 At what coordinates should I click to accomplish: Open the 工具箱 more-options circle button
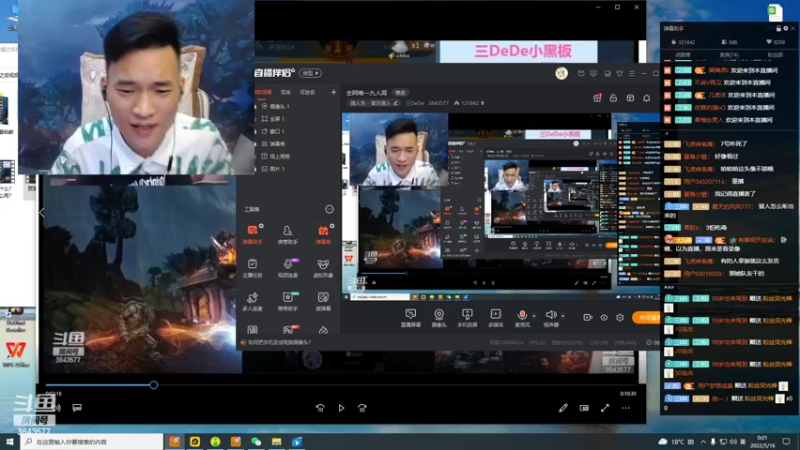coord(329,209)
